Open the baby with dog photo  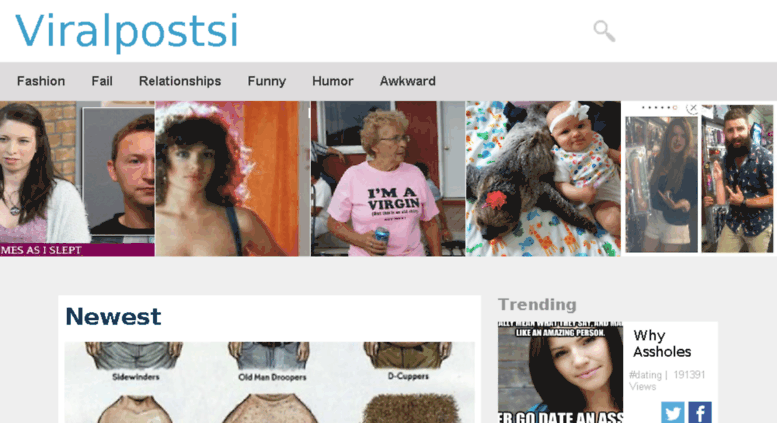543,179
